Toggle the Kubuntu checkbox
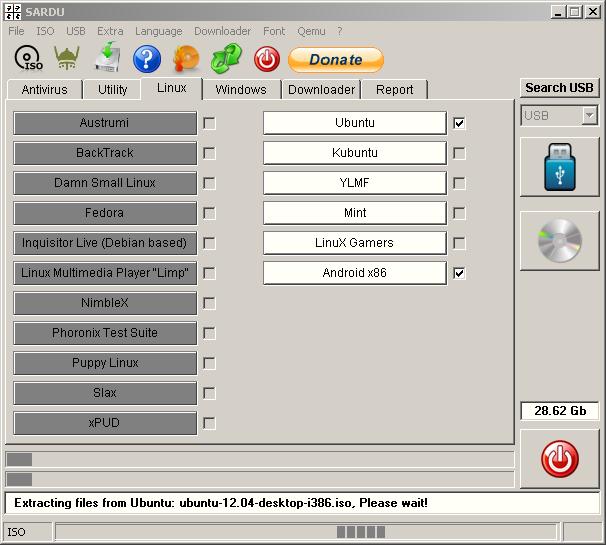 pyautogui.click(x=459, y=153)
